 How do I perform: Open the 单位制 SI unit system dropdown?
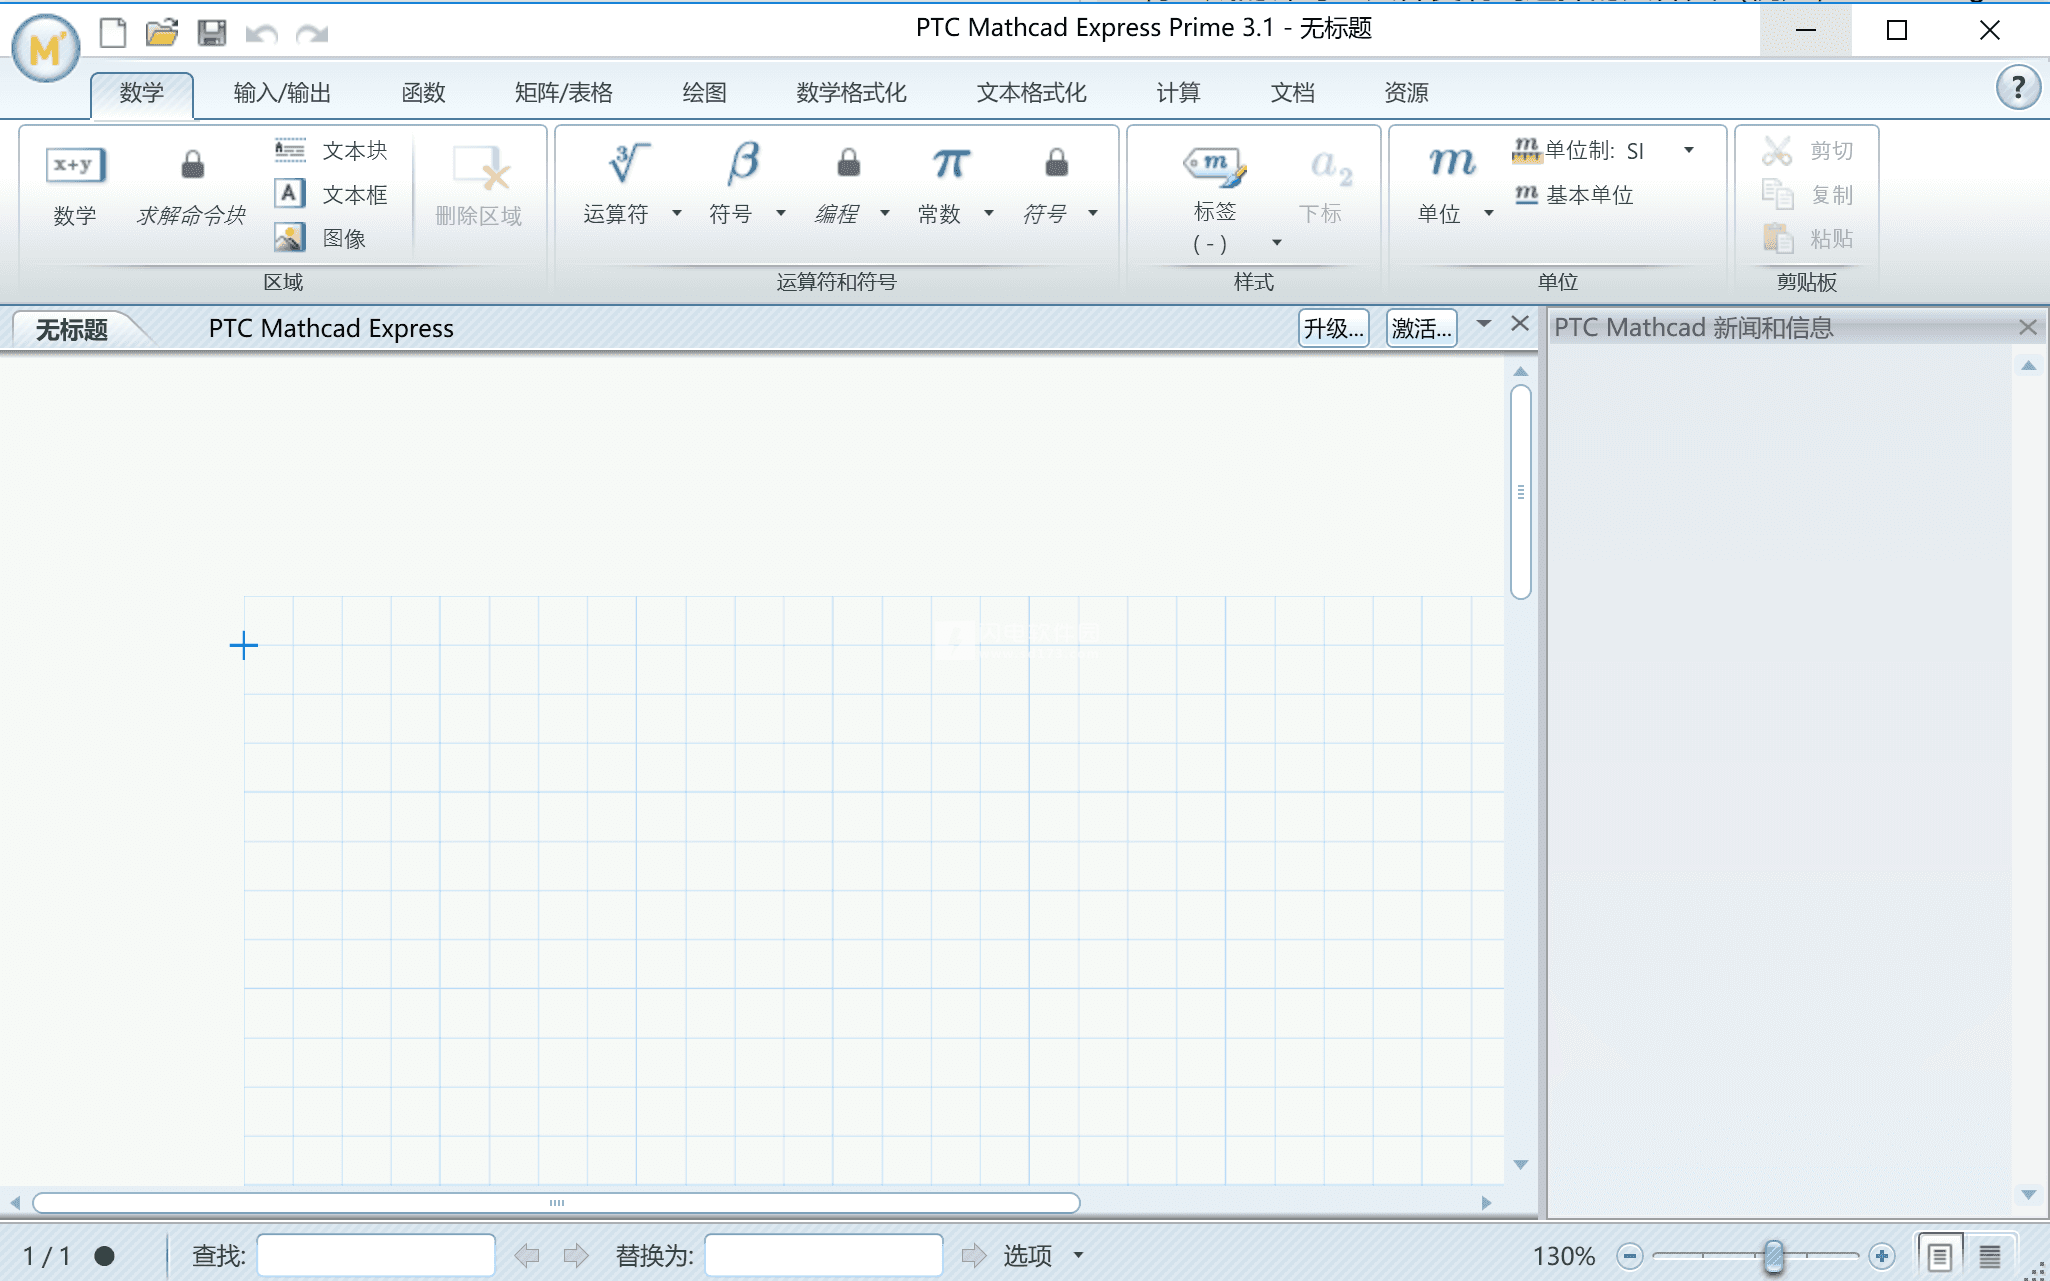(x=1689, y=150)
